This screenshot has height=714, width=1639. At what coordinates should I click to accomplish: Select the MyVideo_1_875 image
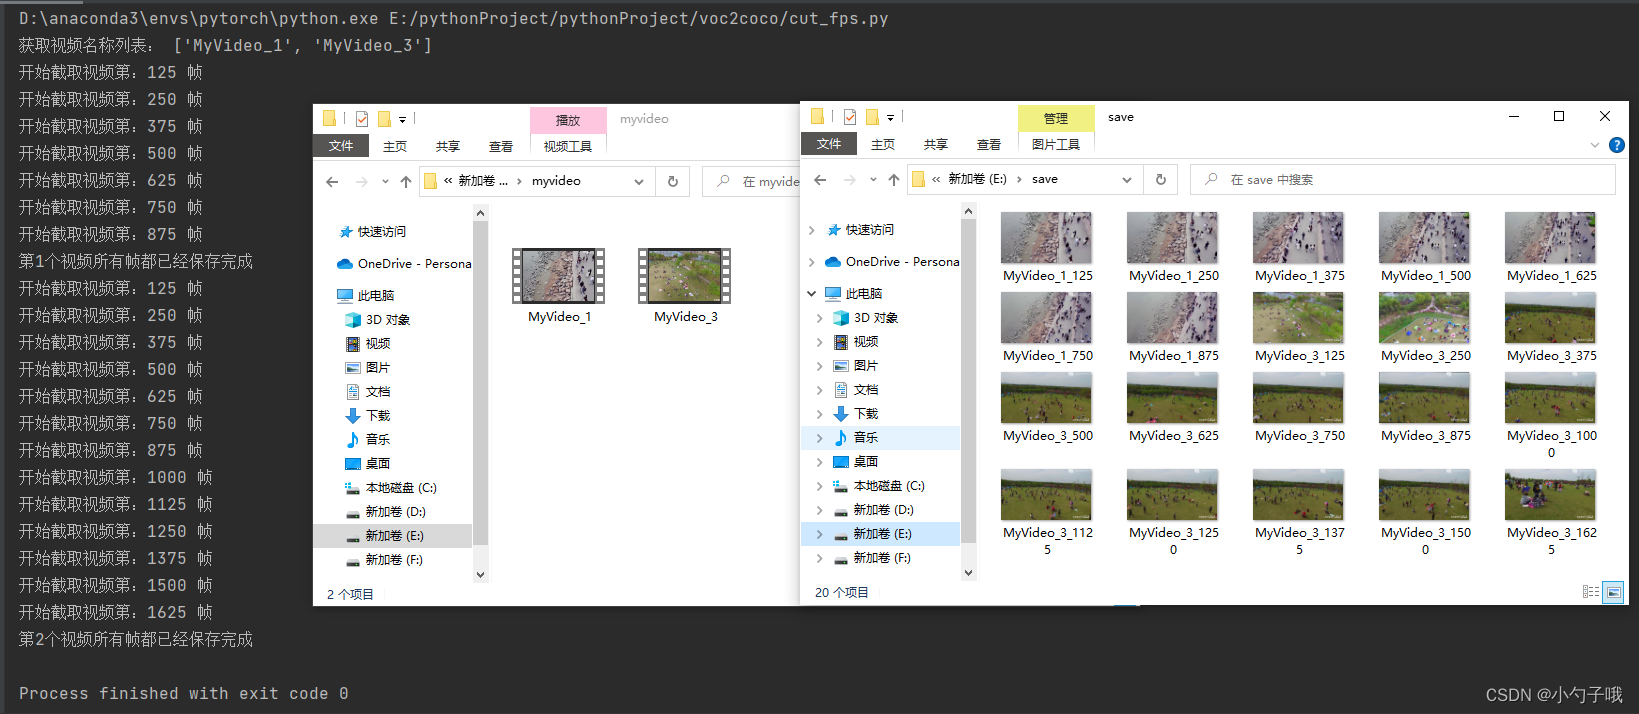pyautogui.click(x=1173, y=327)
